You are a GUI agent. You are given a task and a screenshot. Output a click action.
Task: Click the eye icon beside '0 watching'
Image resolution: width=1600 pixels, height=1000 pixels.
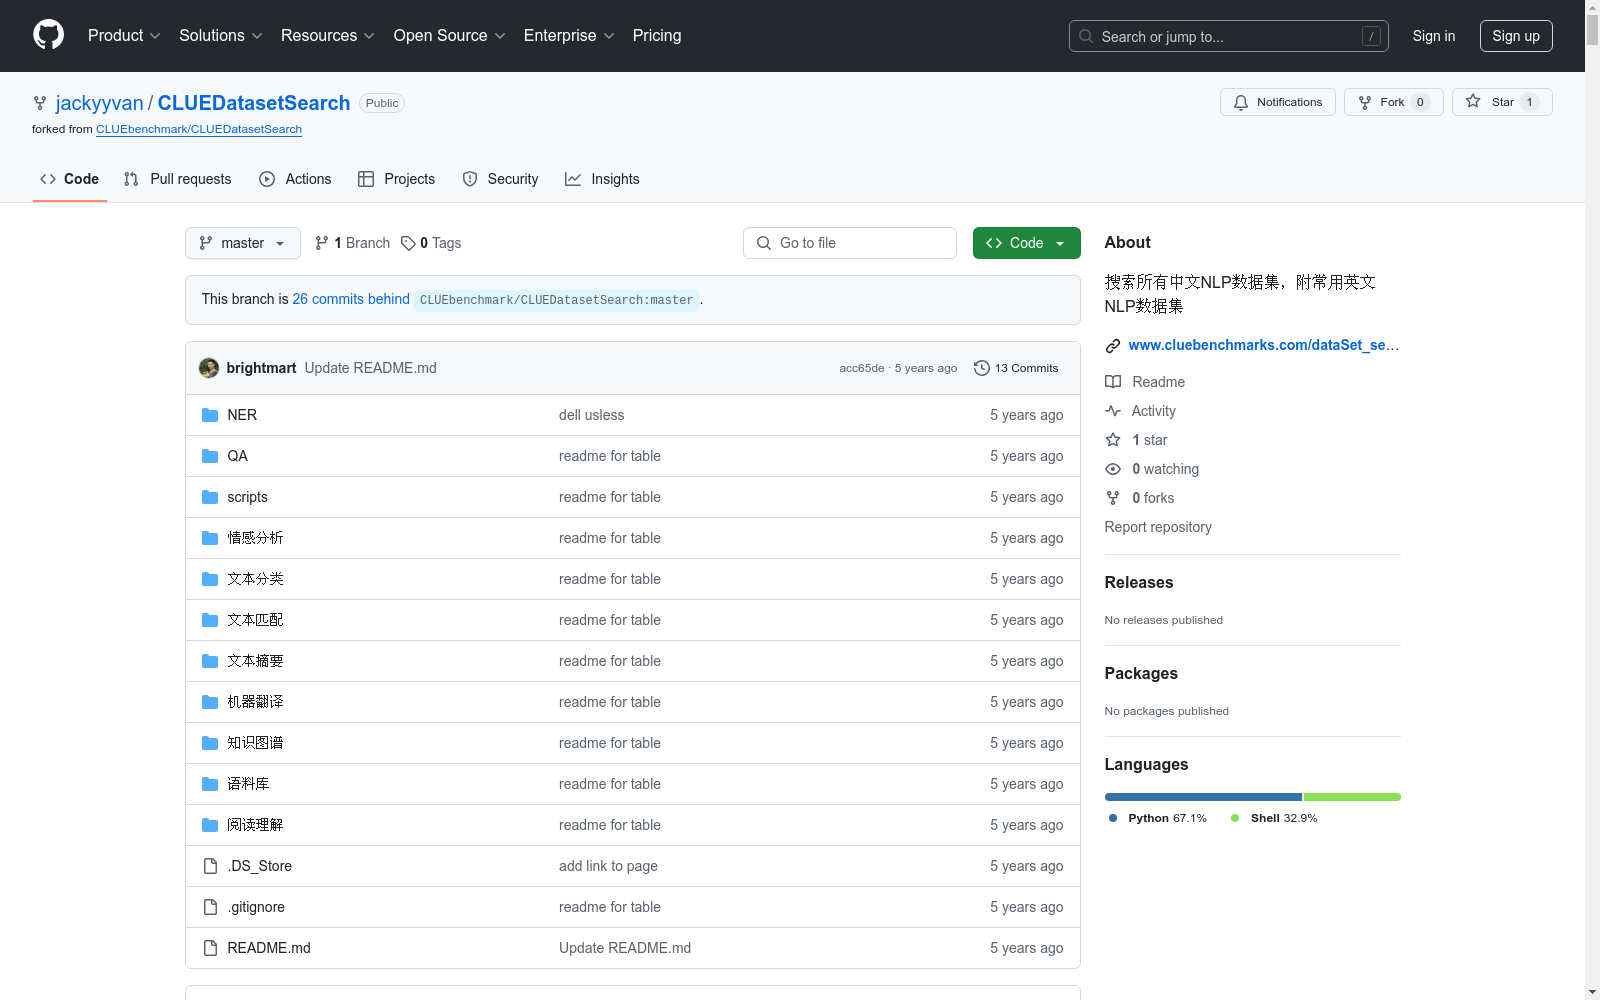1113,469
